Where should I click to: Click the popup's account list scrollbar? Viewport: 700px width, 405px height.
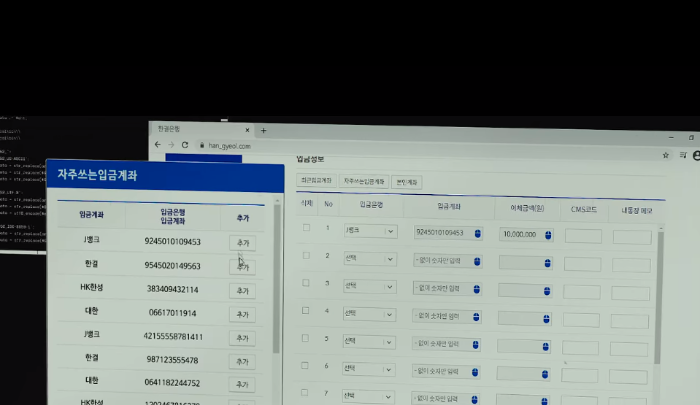tap(276, 279)
